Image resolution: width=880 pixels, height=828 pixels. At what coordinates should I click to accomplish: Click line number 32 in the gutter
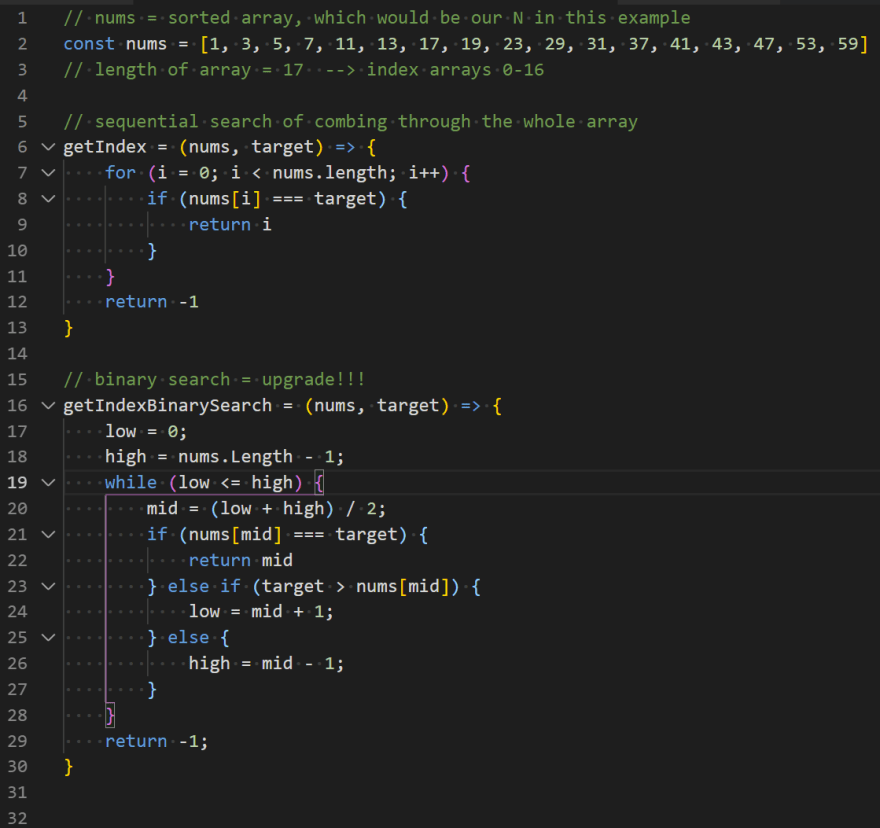click(17, 818)
